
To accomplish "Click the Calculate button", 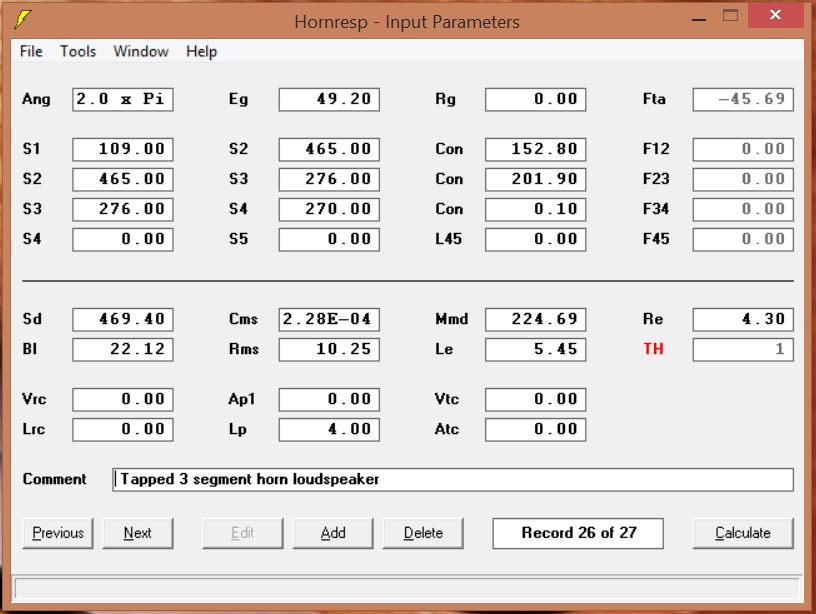I will (743, 533).
